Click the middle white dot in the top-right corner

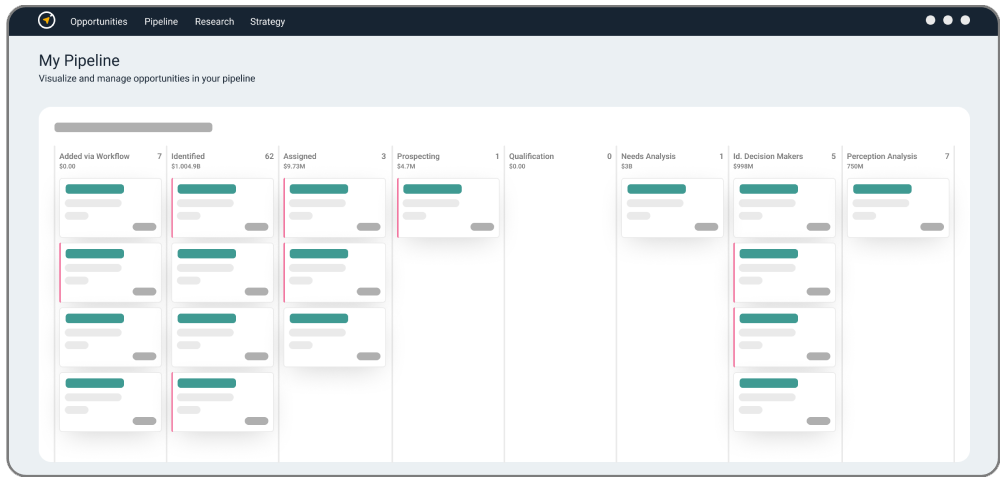coord(947,20)
